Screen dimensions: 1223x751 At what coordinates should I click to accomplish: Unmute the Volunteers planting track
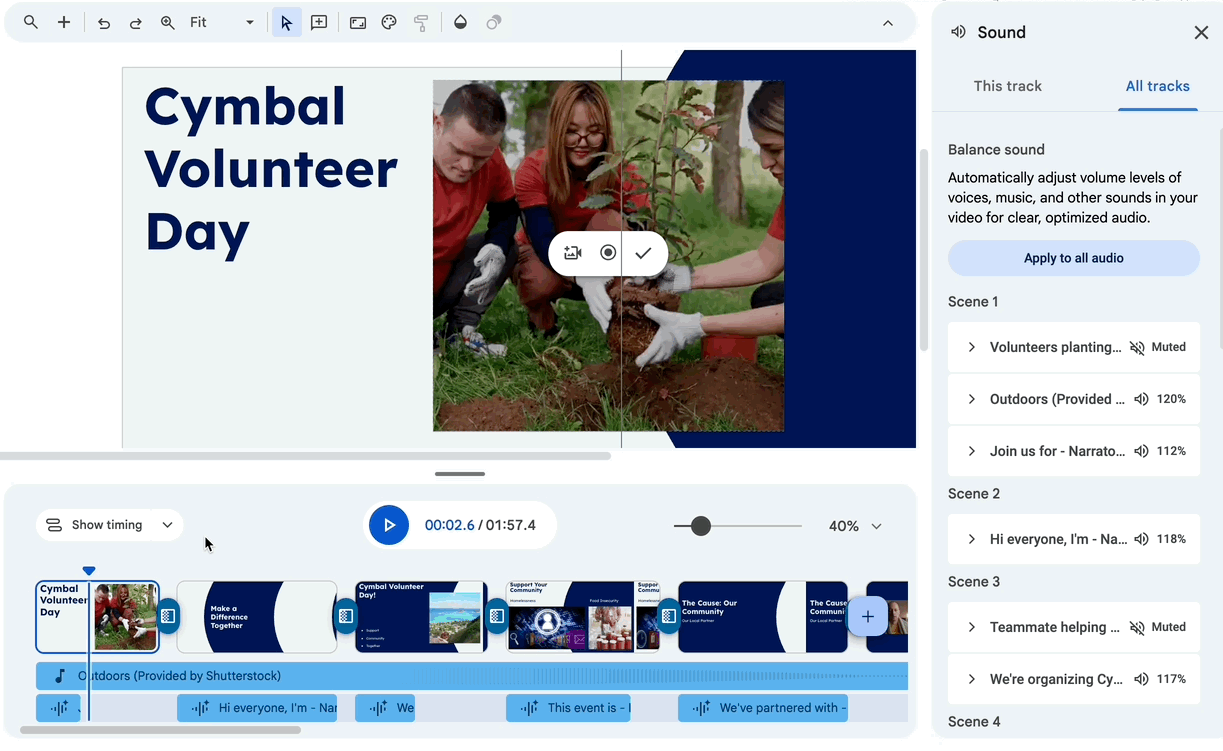[1137, 347]
